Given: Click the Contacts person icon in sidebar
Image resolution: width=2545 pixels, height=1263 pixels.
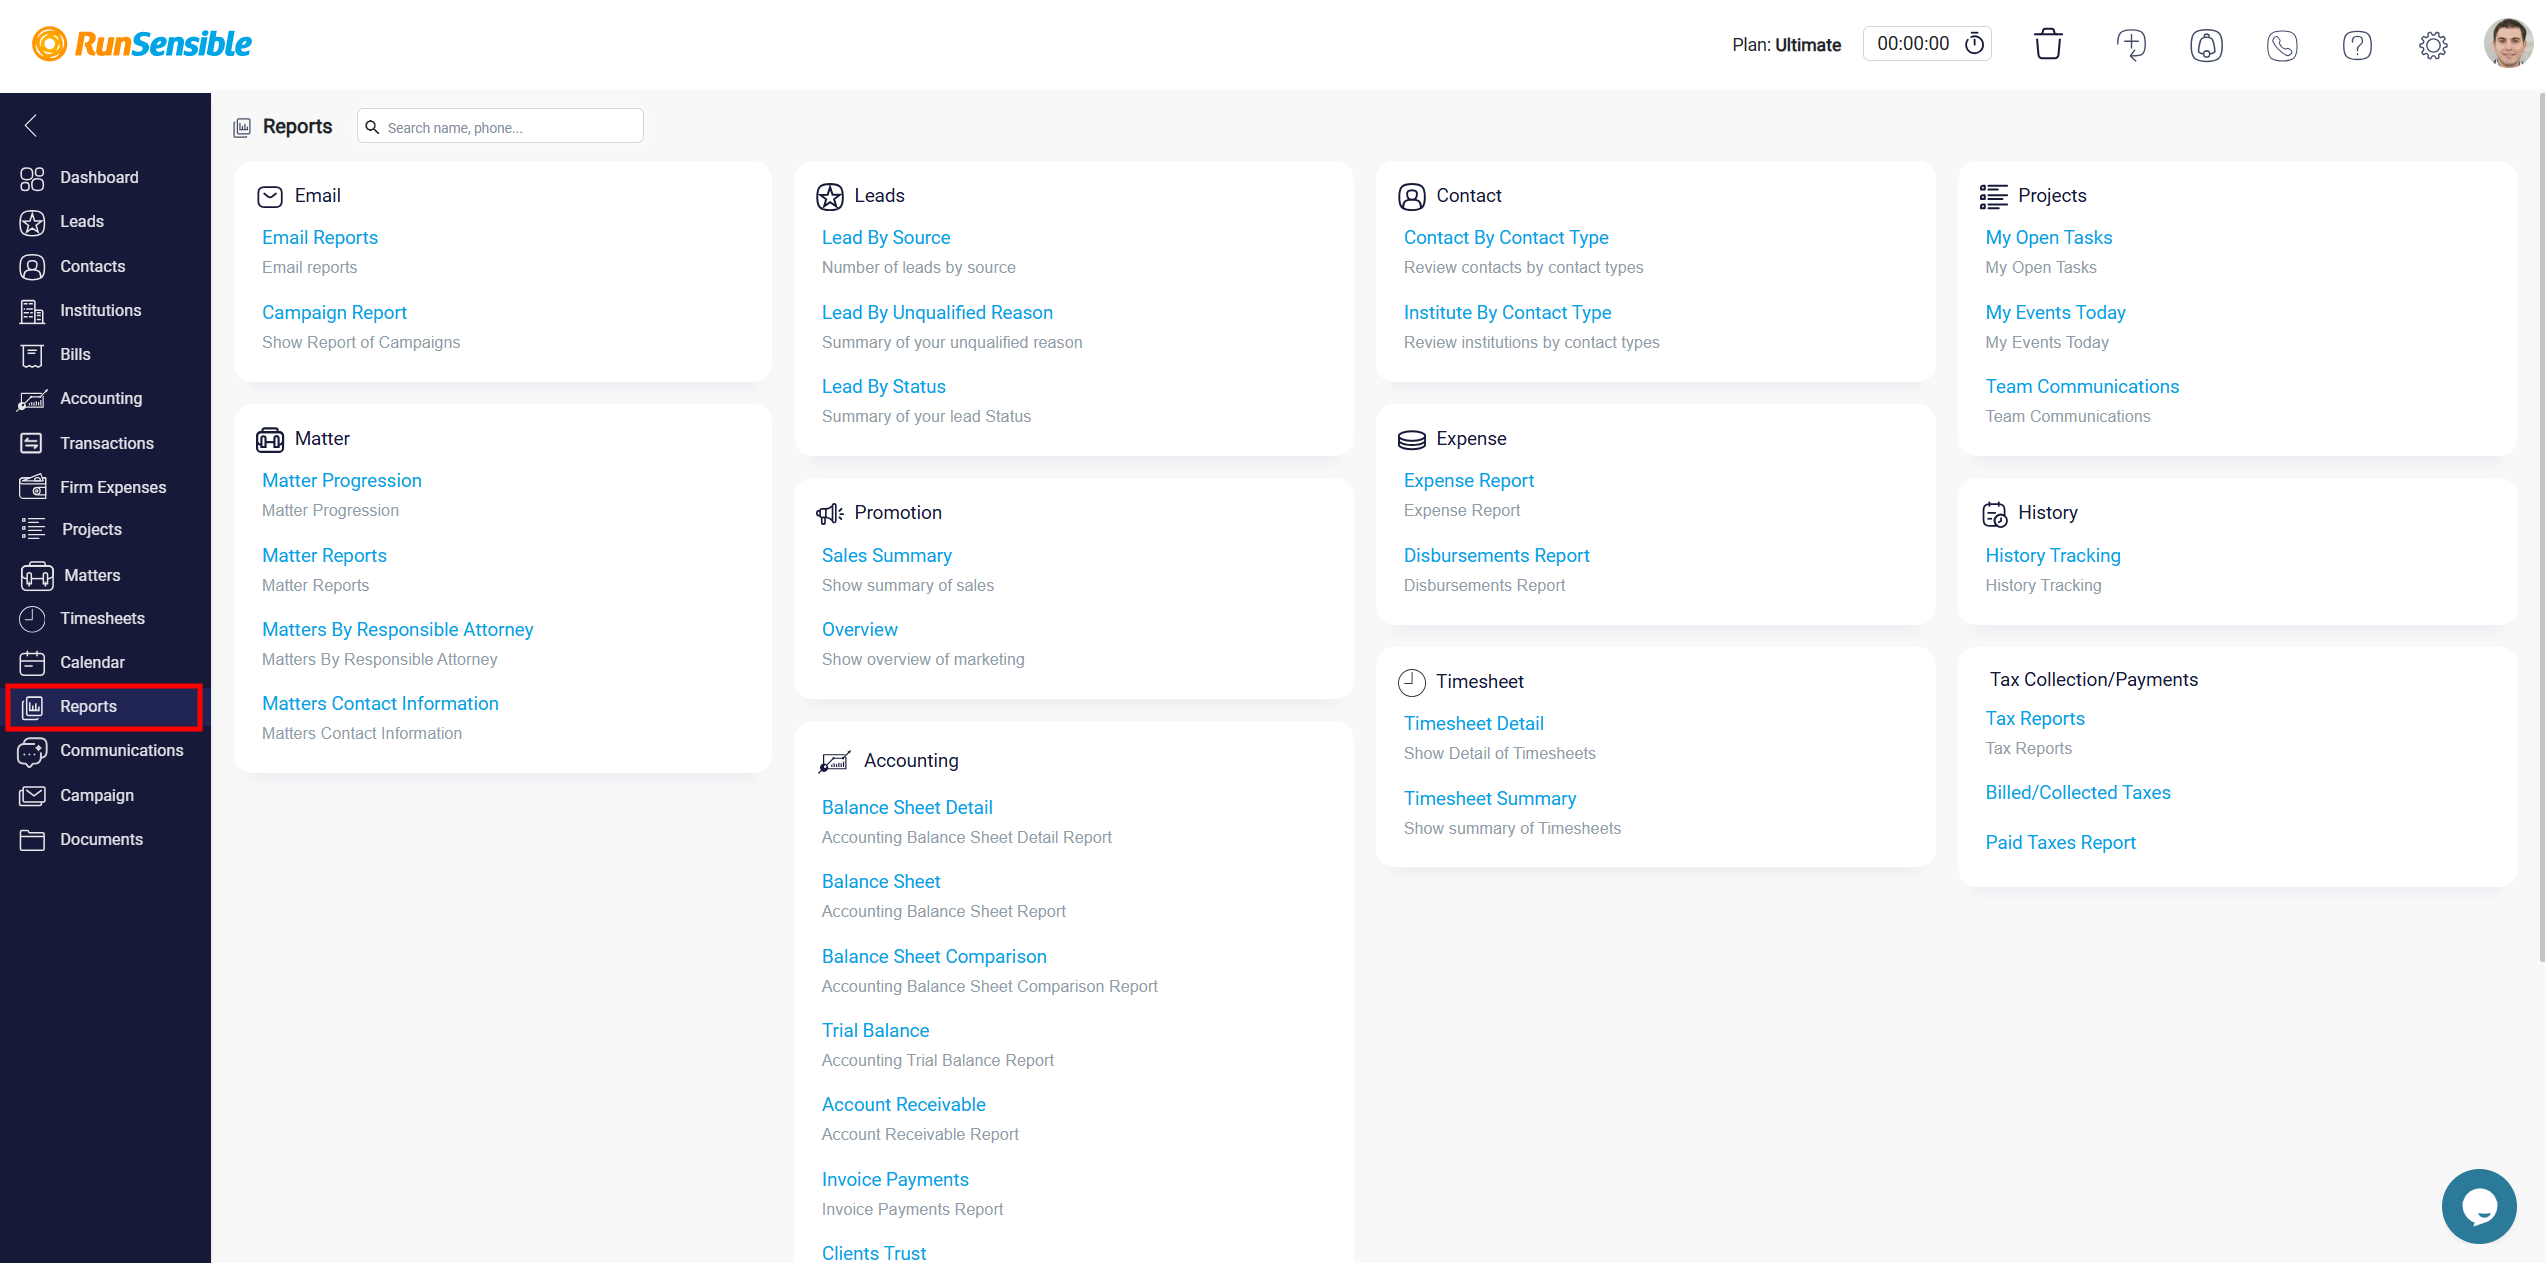Looking at the screenshot, I should point(32,267).
